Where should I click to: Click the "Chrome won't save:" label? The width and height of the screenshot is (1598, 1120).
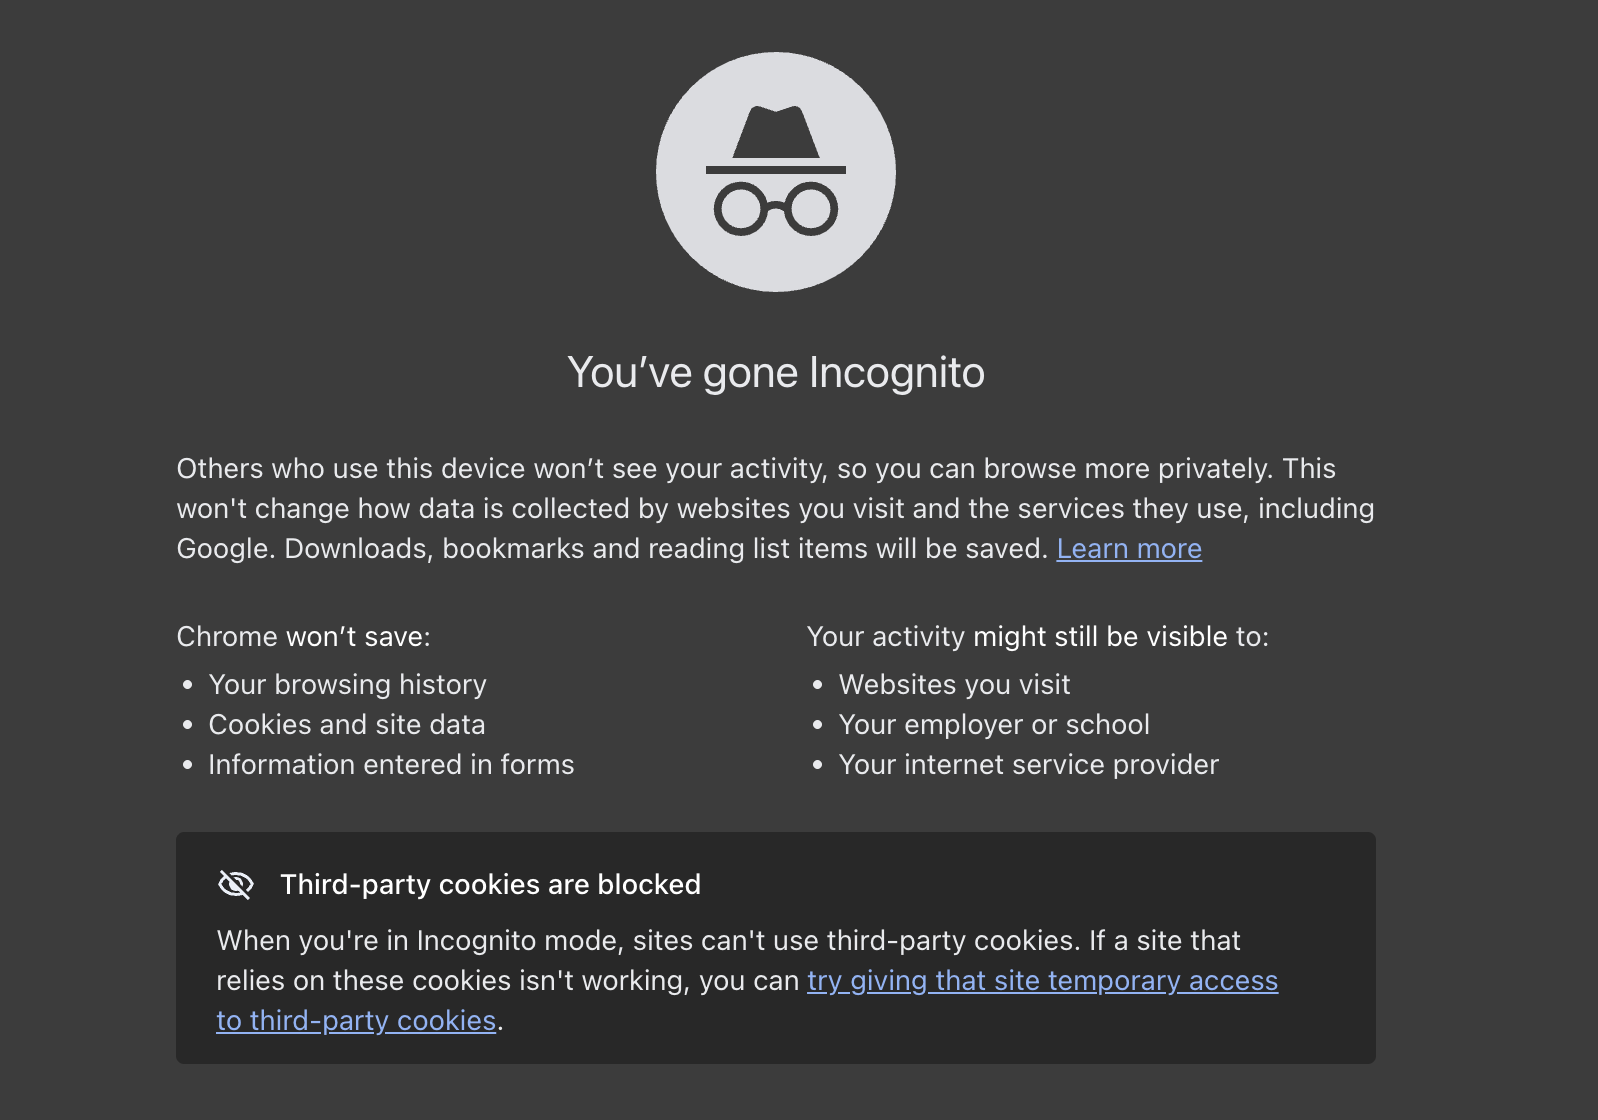coord(303,636)
